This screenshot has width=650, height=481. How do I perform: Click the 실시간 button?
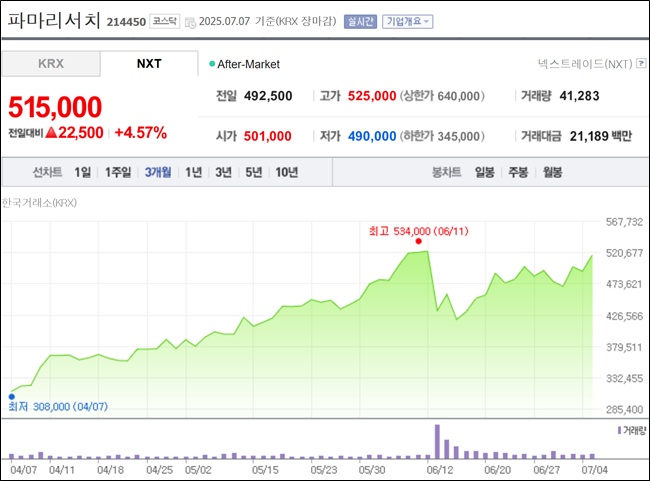click(360, 22)
